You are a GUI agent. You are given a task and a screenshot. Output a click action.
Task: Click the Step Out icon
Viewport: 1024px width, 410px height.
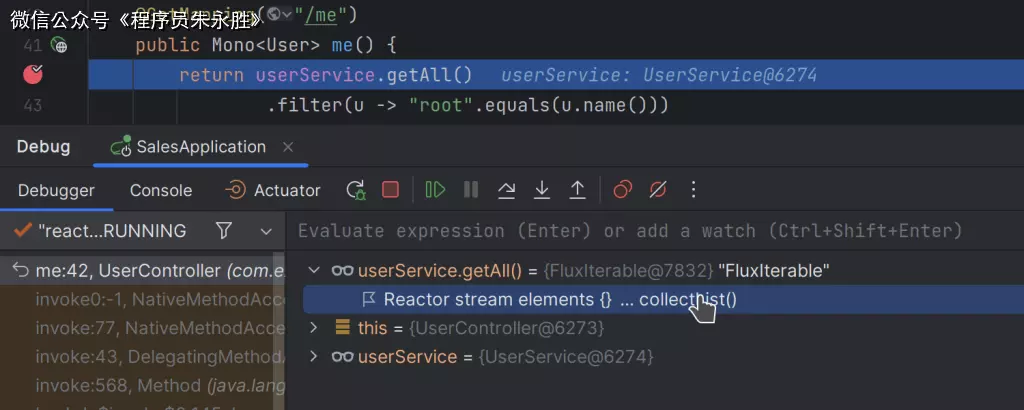click(577, 190)
